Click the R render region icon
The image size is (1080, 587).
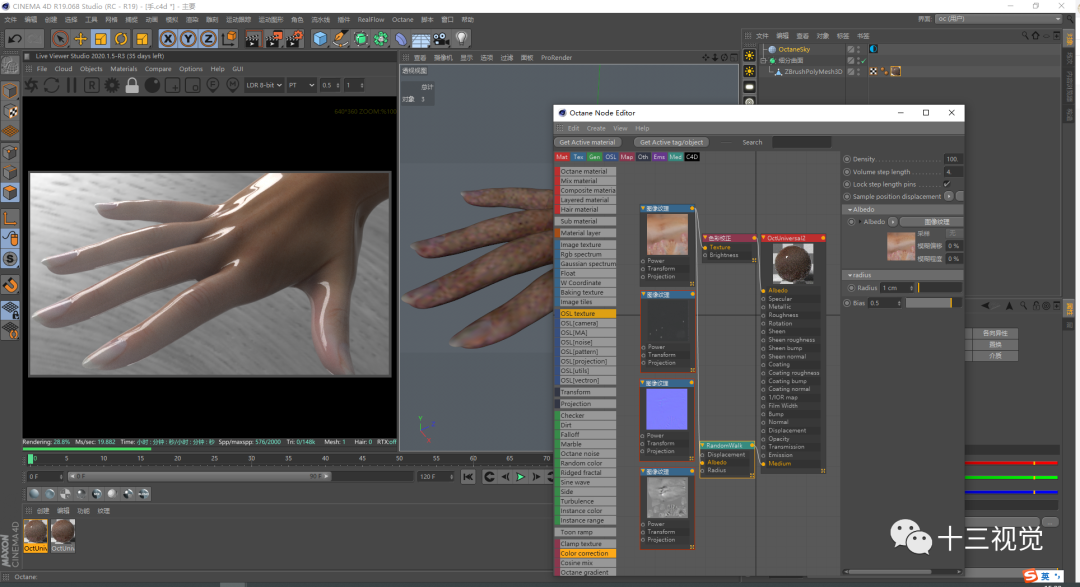pos(92,85)
